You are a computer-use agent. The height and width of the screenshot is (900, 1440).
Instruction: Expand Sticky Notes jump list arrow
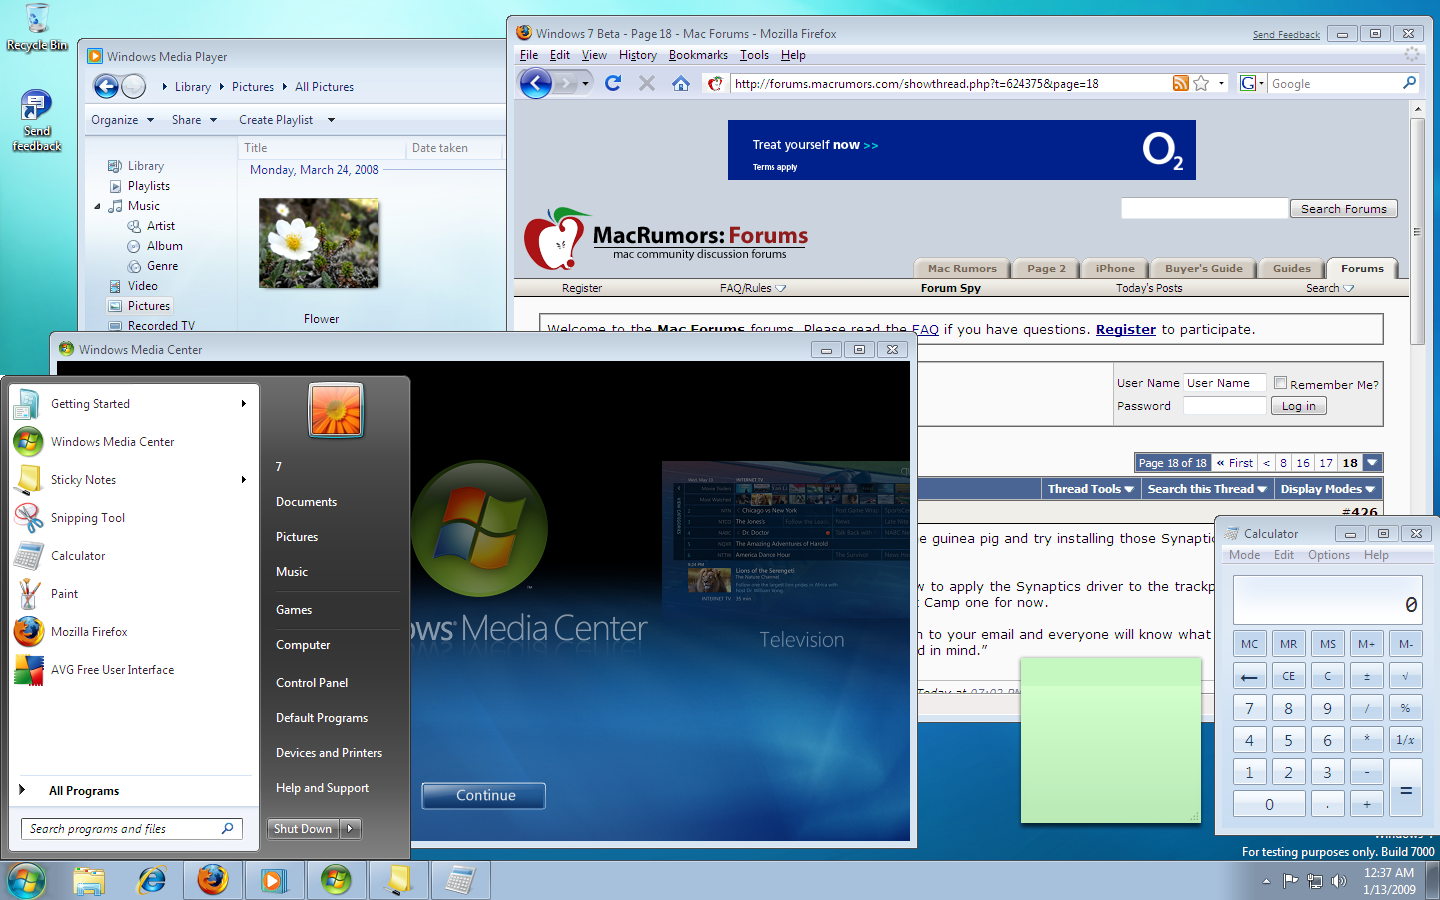(x=243, y=480)
